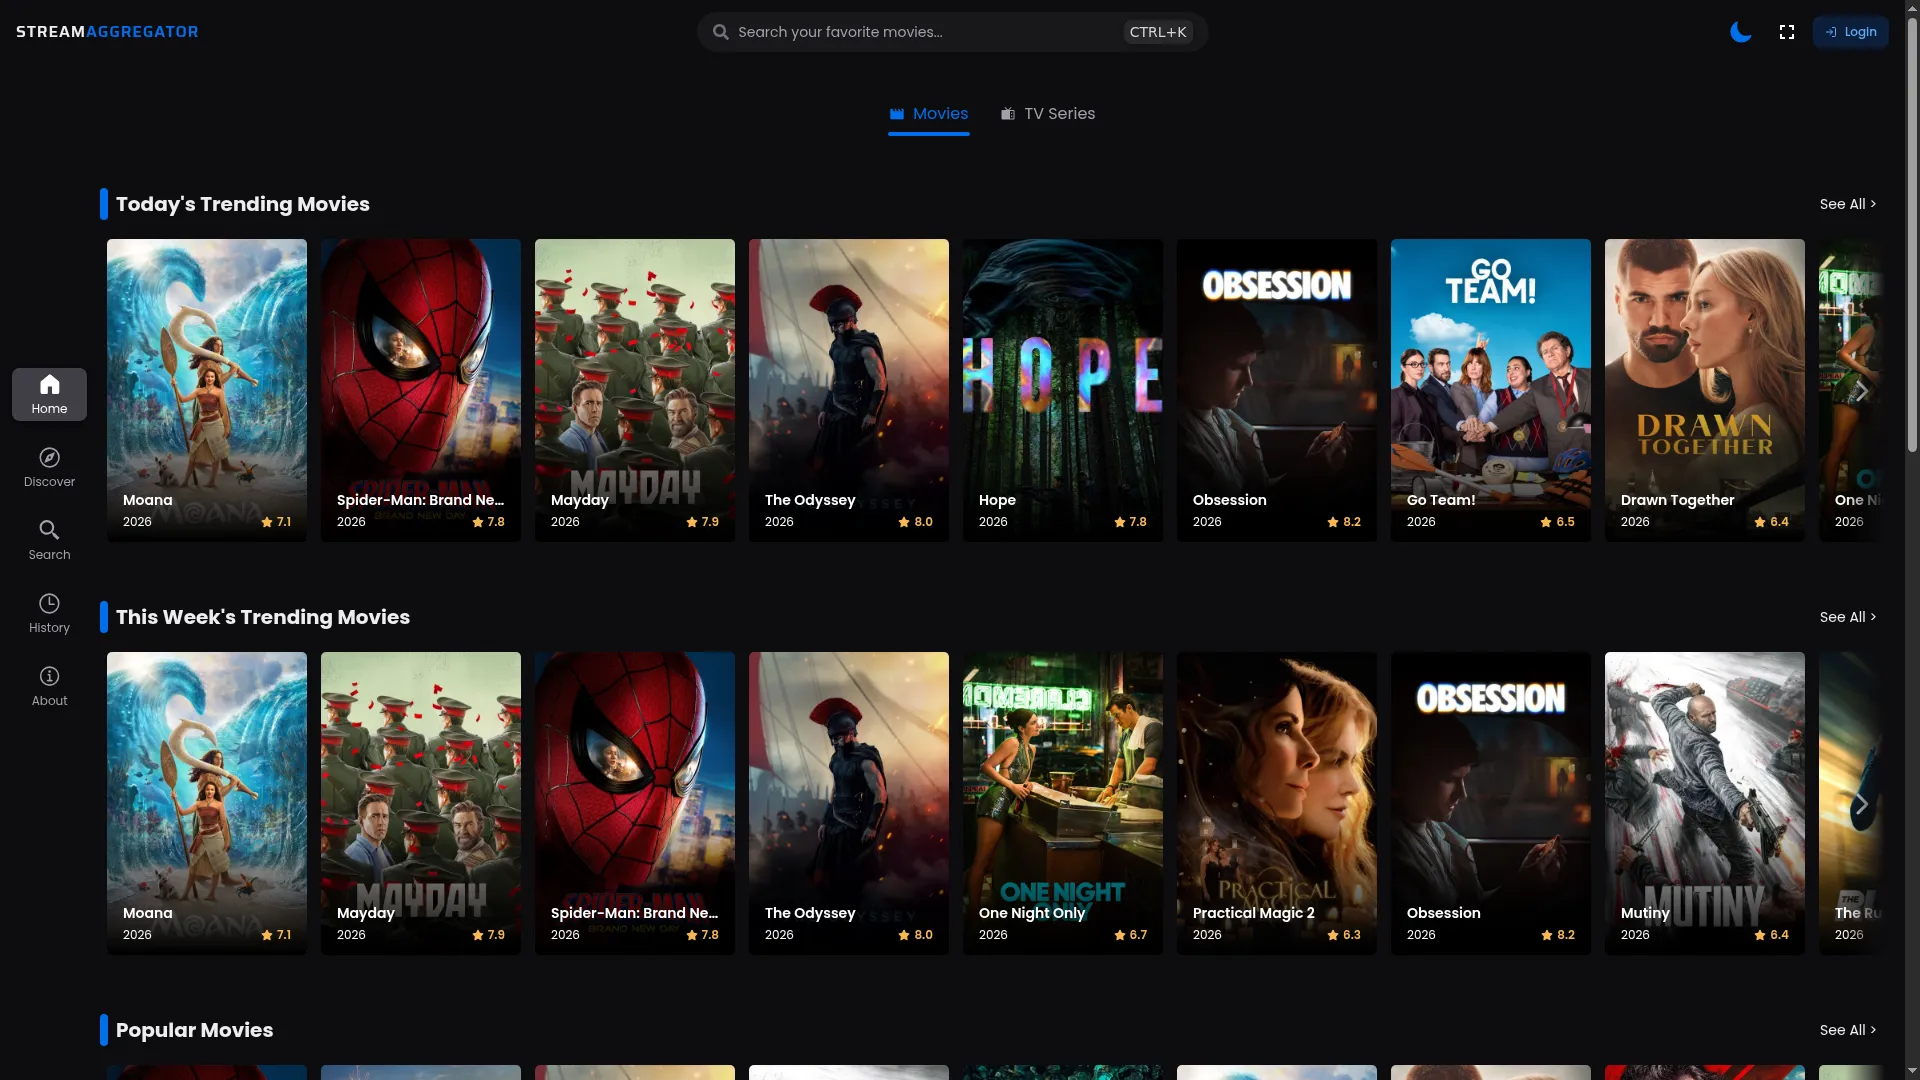Advance Today's Trending carousel with right chevron

click(x=1861, y=391)
